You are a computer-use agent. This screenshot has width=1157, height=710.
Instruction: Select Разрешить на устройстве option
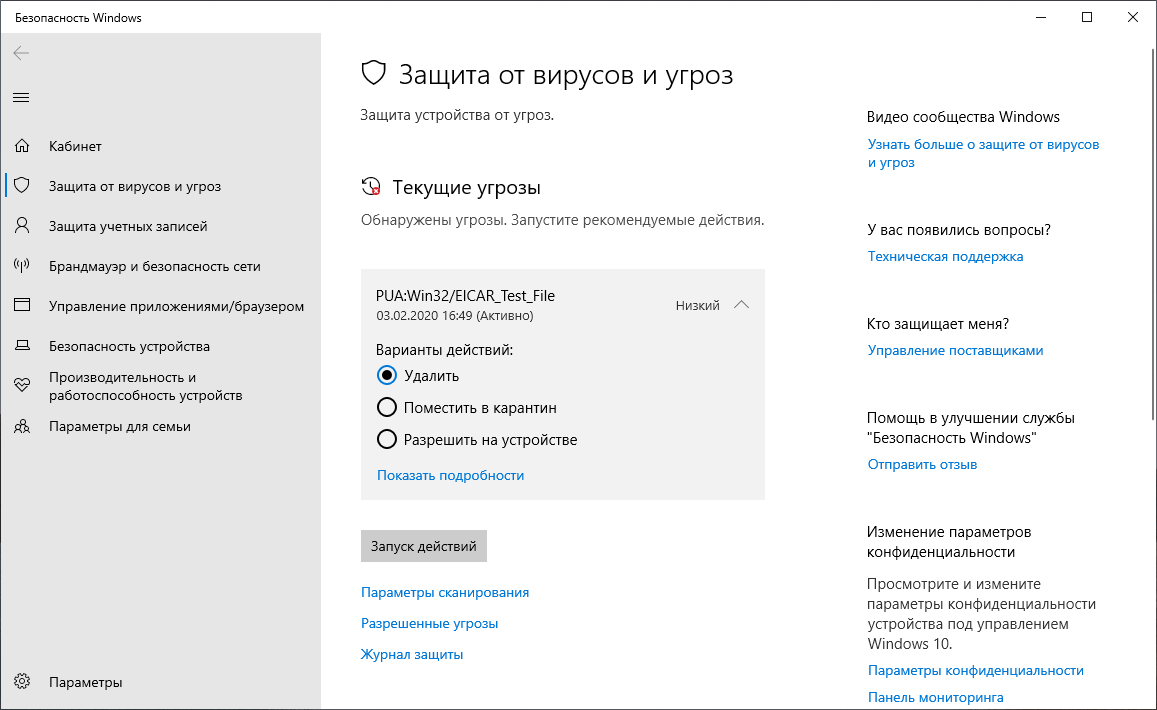click(x=386, y=439)
